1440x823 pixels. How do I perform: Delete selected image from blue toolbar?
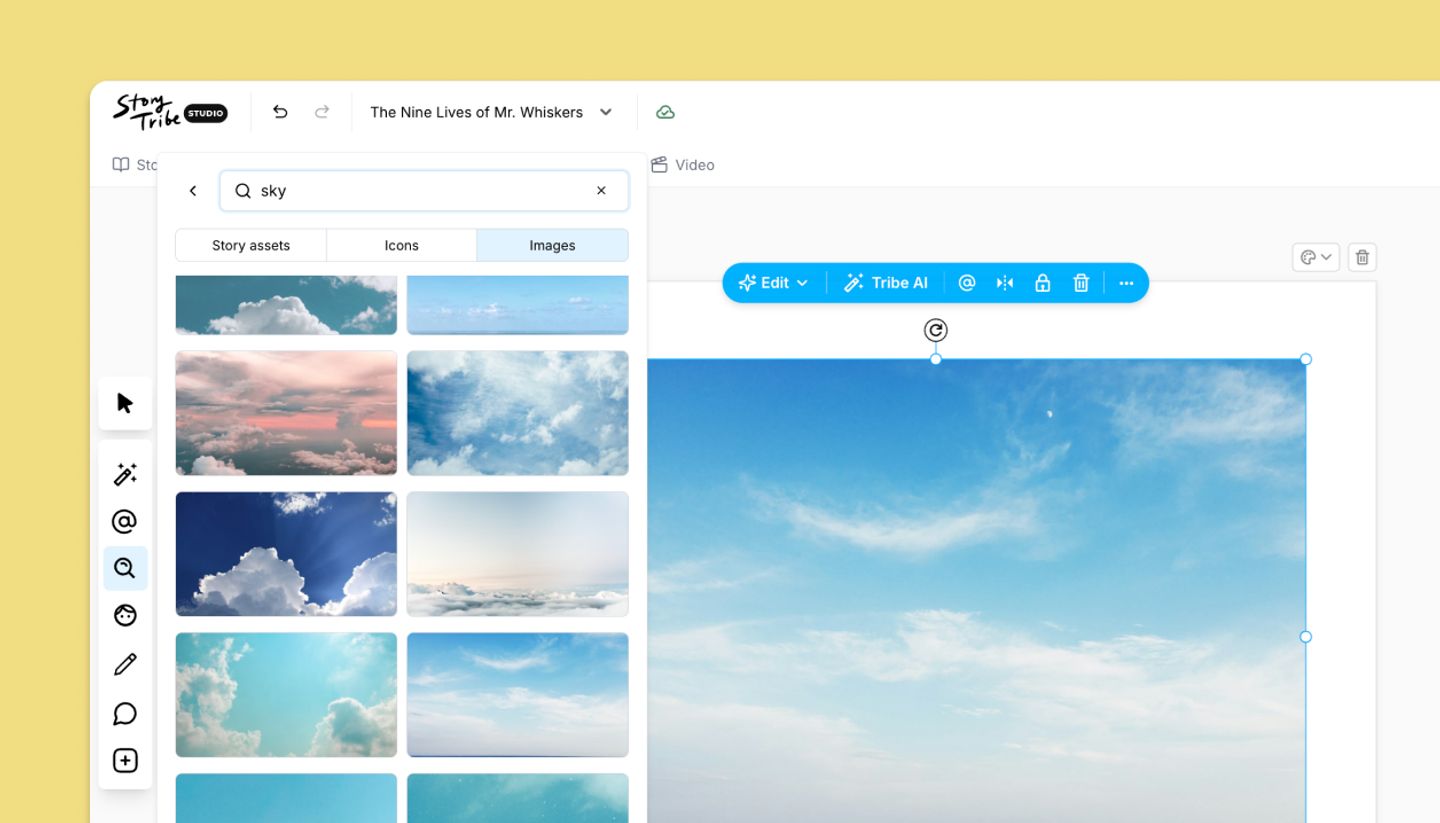[x=1081, y=283]
